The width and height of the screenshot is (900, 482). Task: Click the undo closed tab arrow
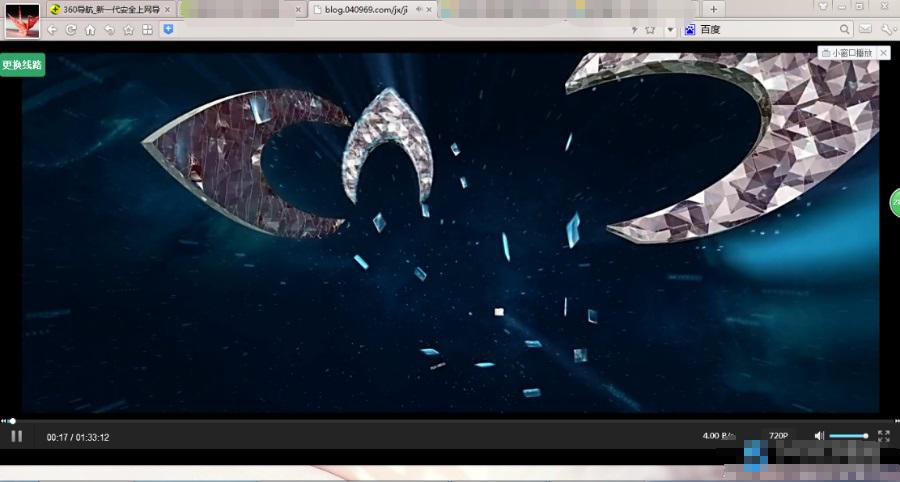click(109, 30)
